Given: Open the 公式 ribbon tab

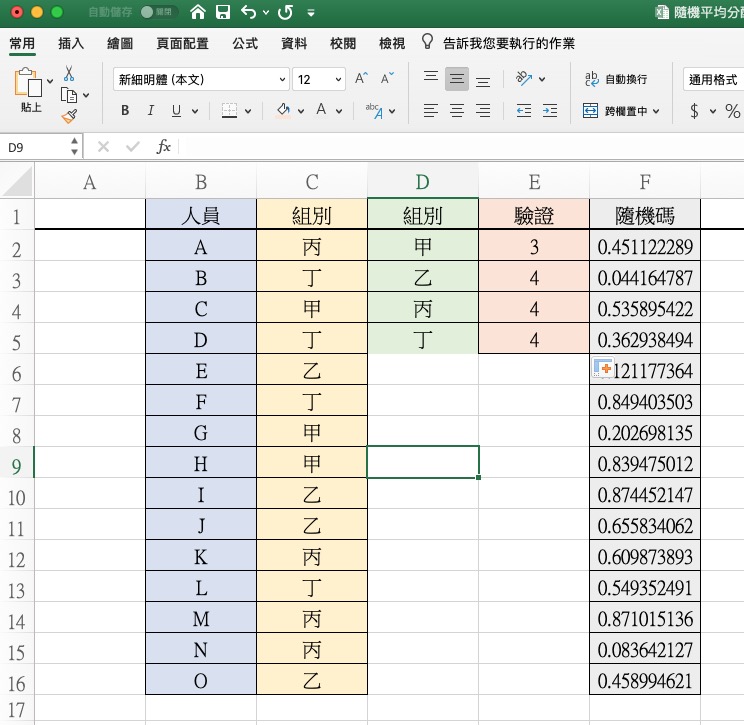Looking at the screenshot, I should 245,44.
